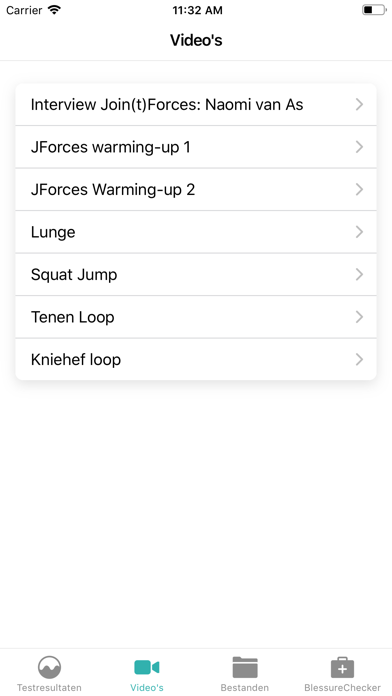Open the Testresultaten chart icon

click(x=49, y=667)
